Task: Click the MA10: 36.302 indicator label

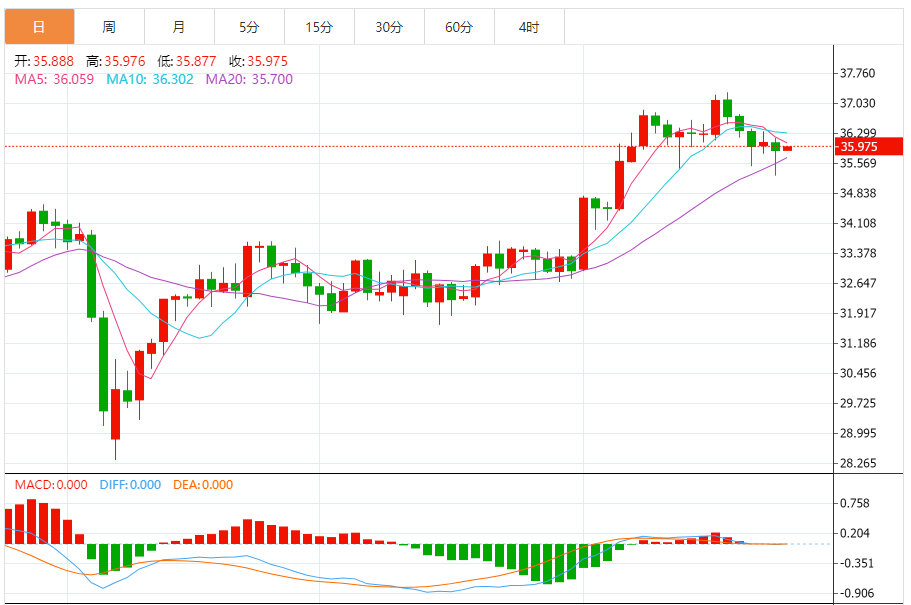Action: click(149, 79)
